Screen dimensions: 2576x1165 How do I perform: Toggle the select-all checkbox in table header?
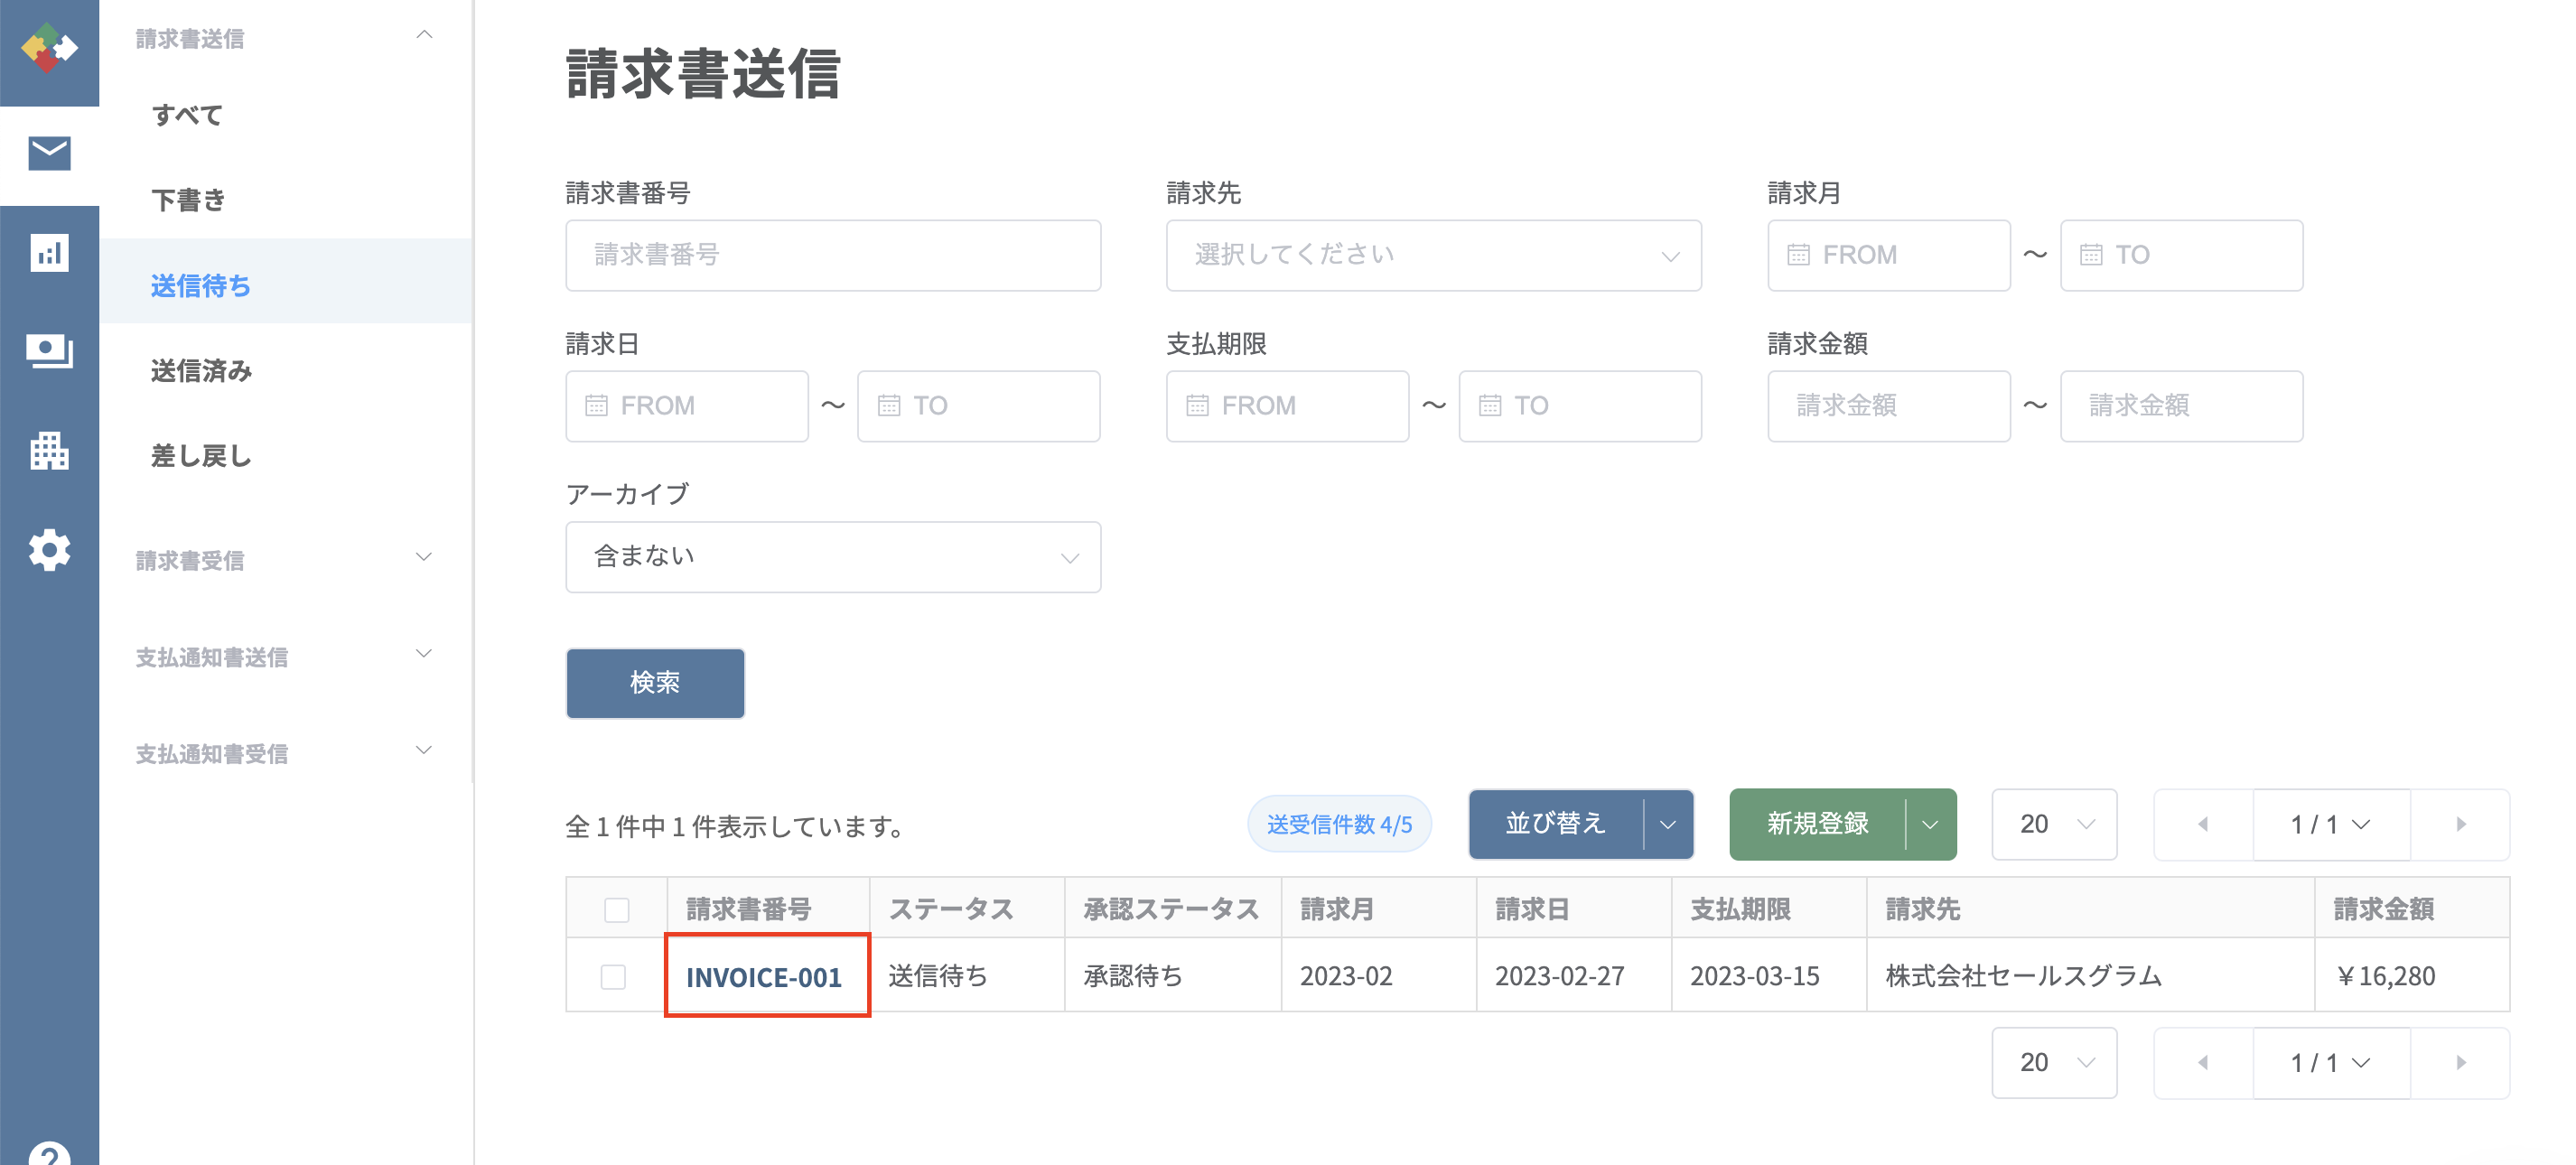coord(617,909)
